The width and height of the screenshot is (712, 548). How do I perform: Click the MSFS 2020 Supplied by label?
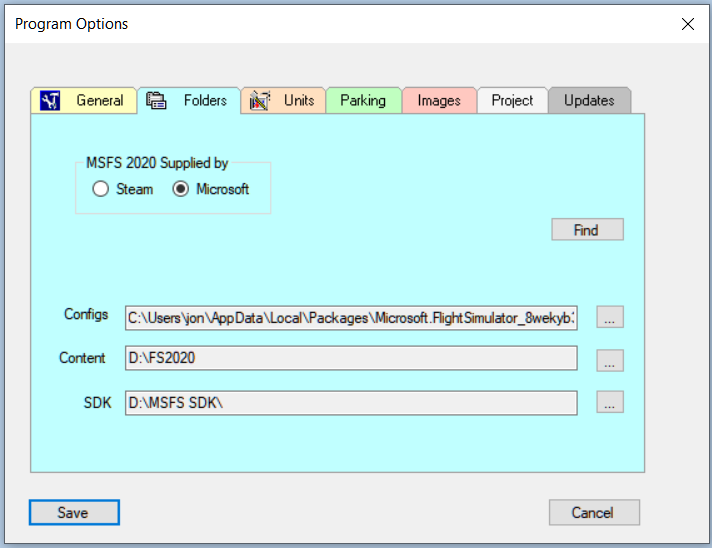157,163
